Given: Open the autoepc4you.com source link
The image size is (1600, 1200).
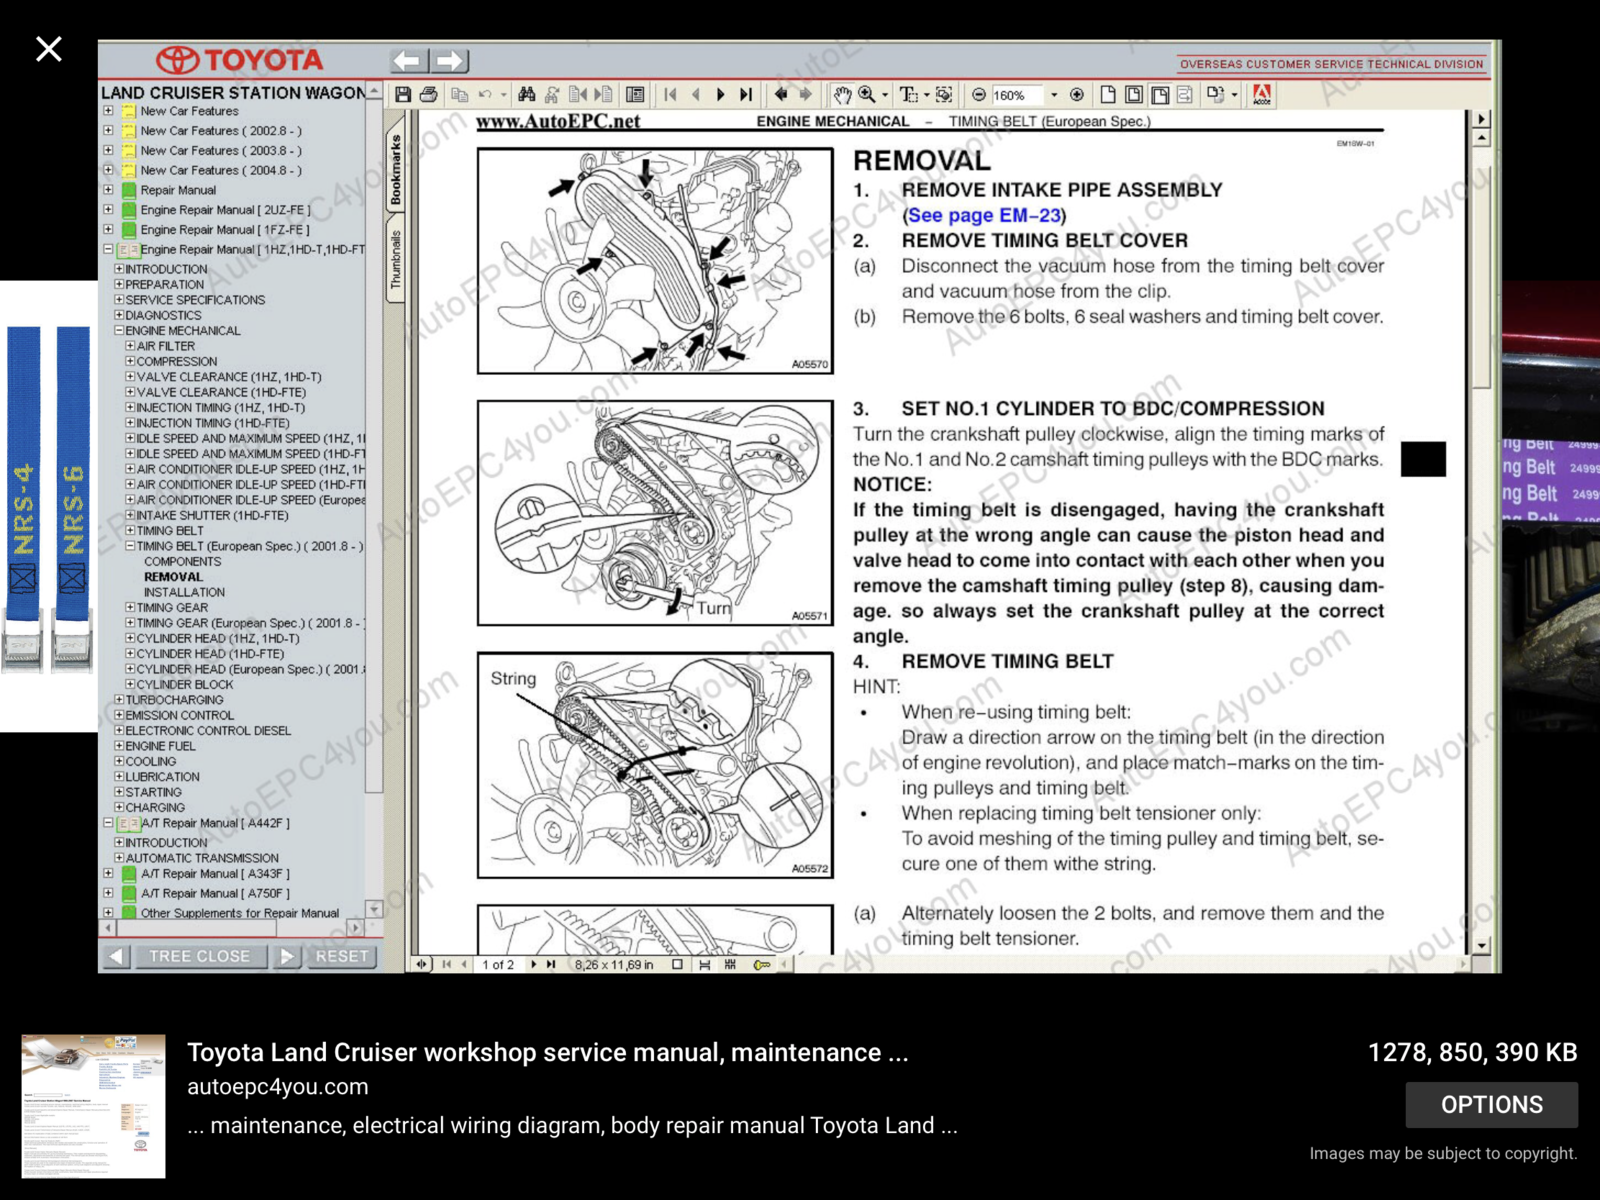Looking at the screenshot, I should 278,1087.
